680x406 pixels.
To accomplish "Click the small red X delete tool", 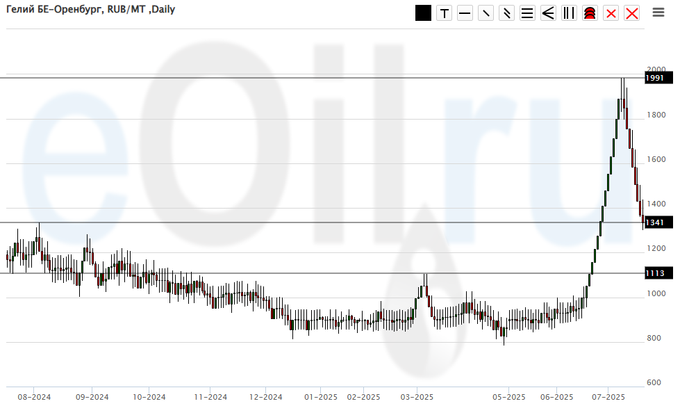I will [611, 13].
